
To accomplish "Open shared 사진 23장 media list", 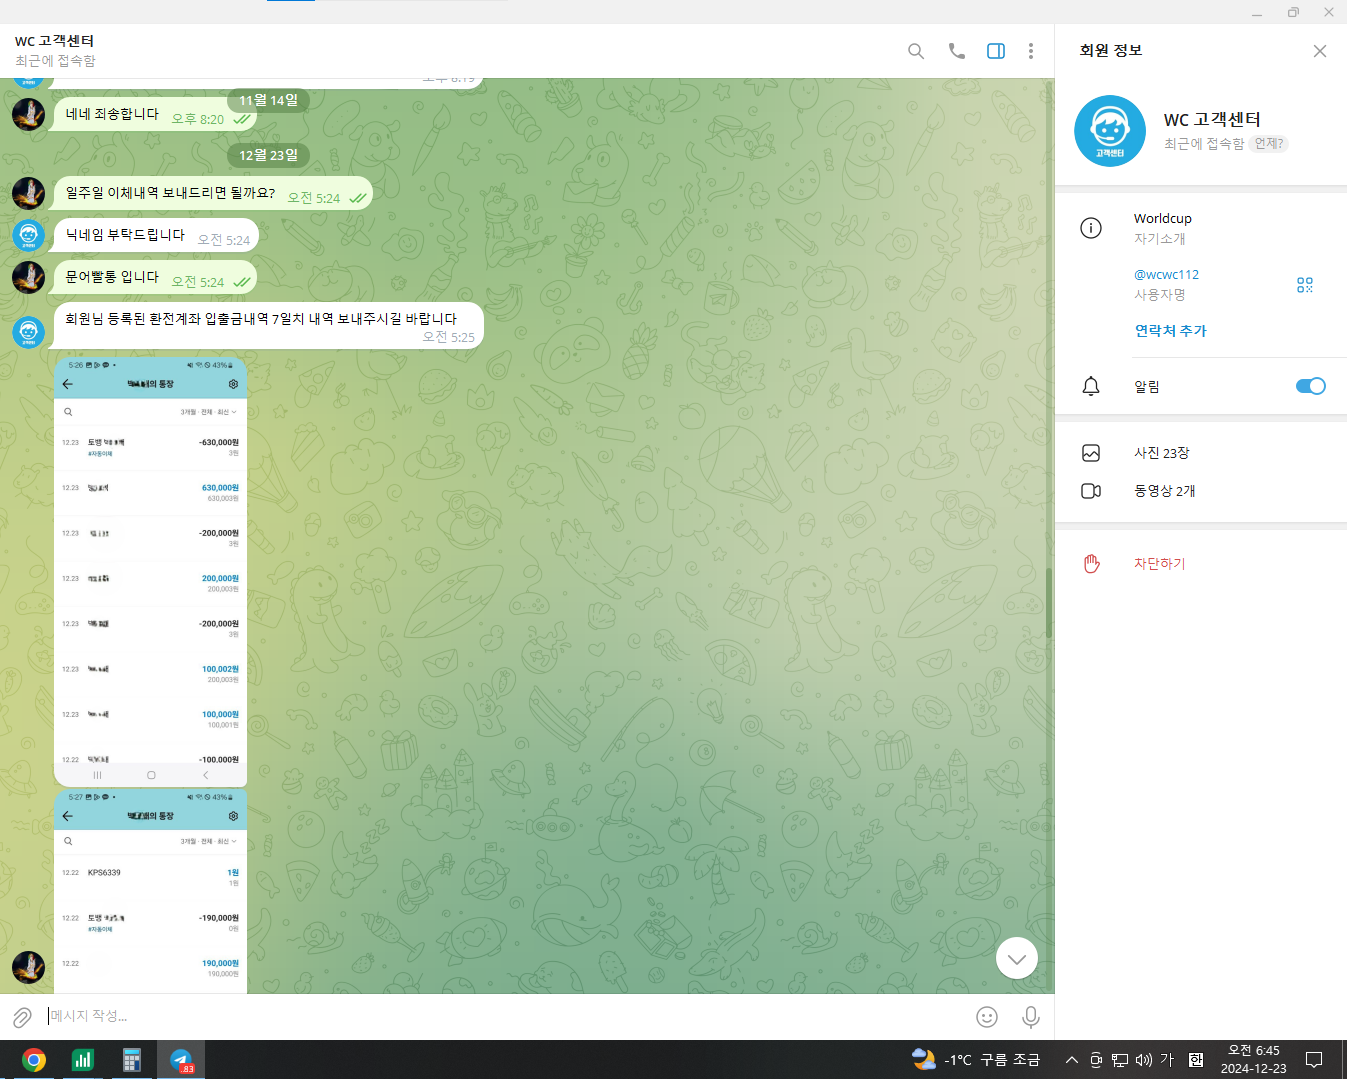I will 1161,453.
